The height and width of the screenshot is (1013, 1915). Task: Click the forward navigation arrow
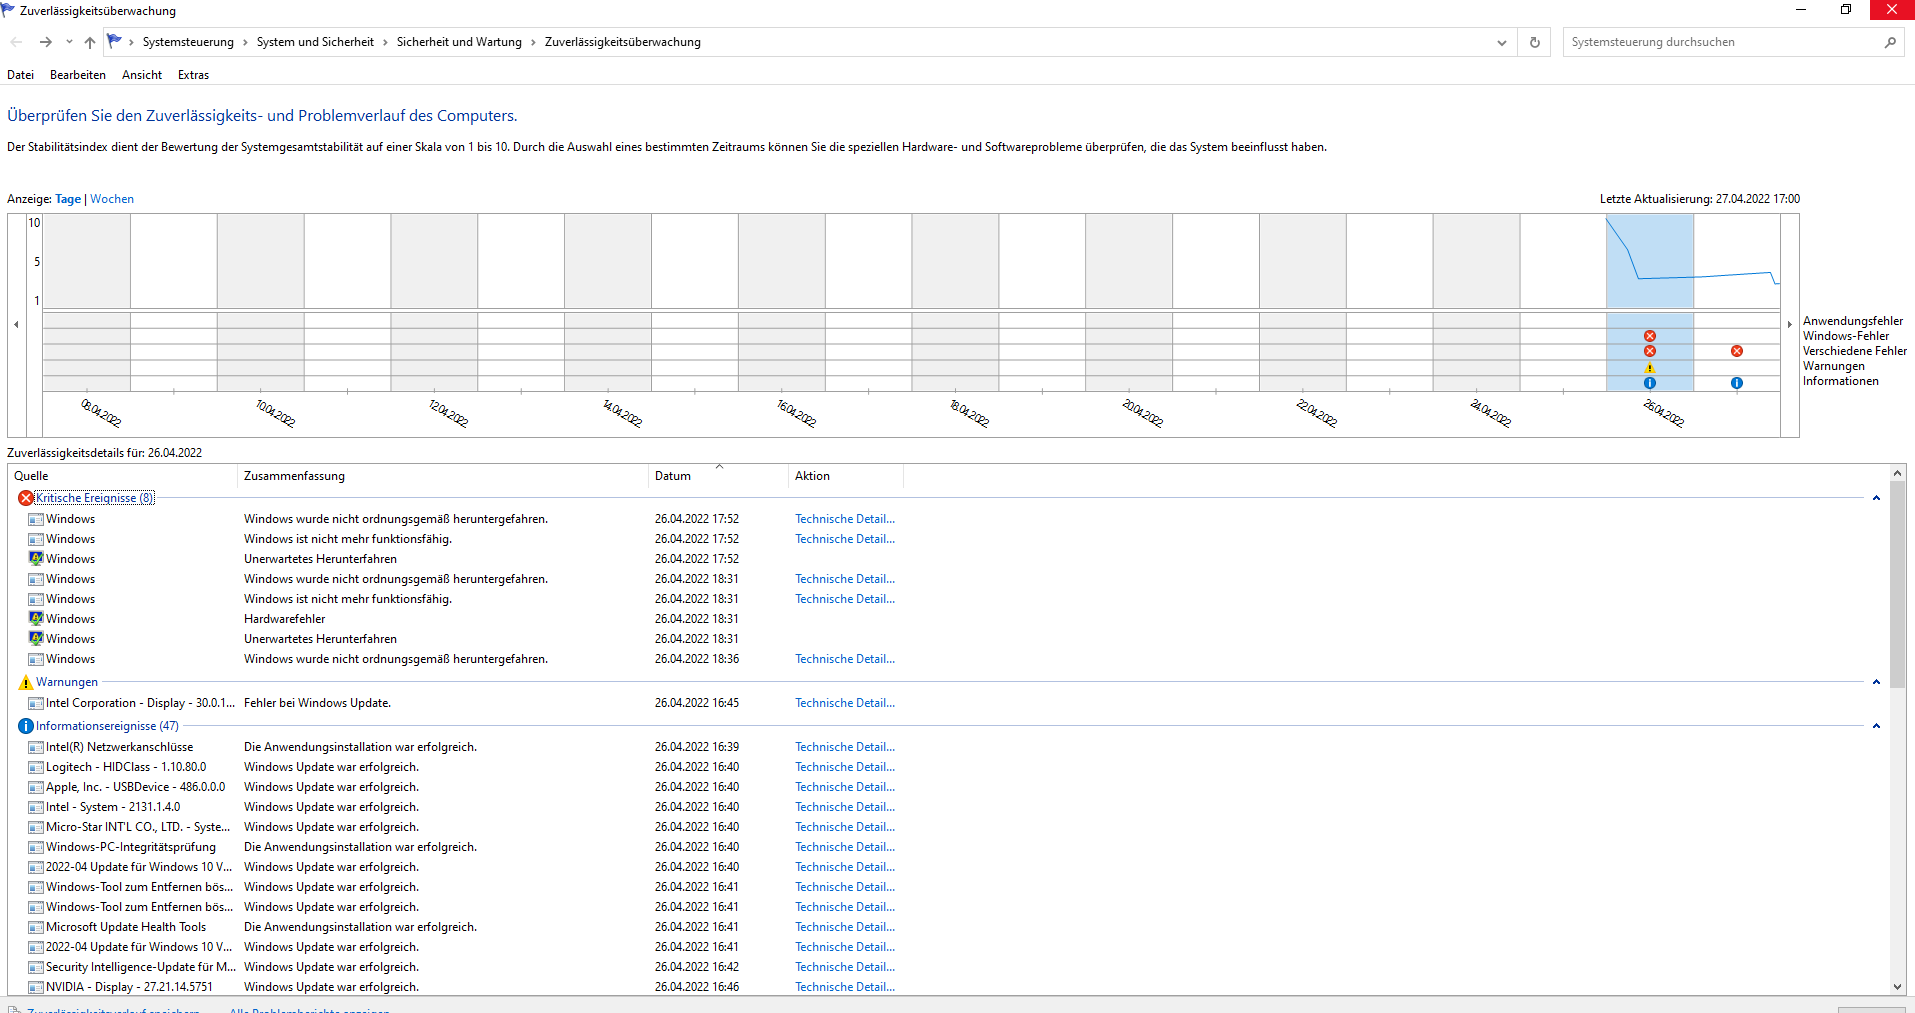pyautogui.click(x=45, y=42)
